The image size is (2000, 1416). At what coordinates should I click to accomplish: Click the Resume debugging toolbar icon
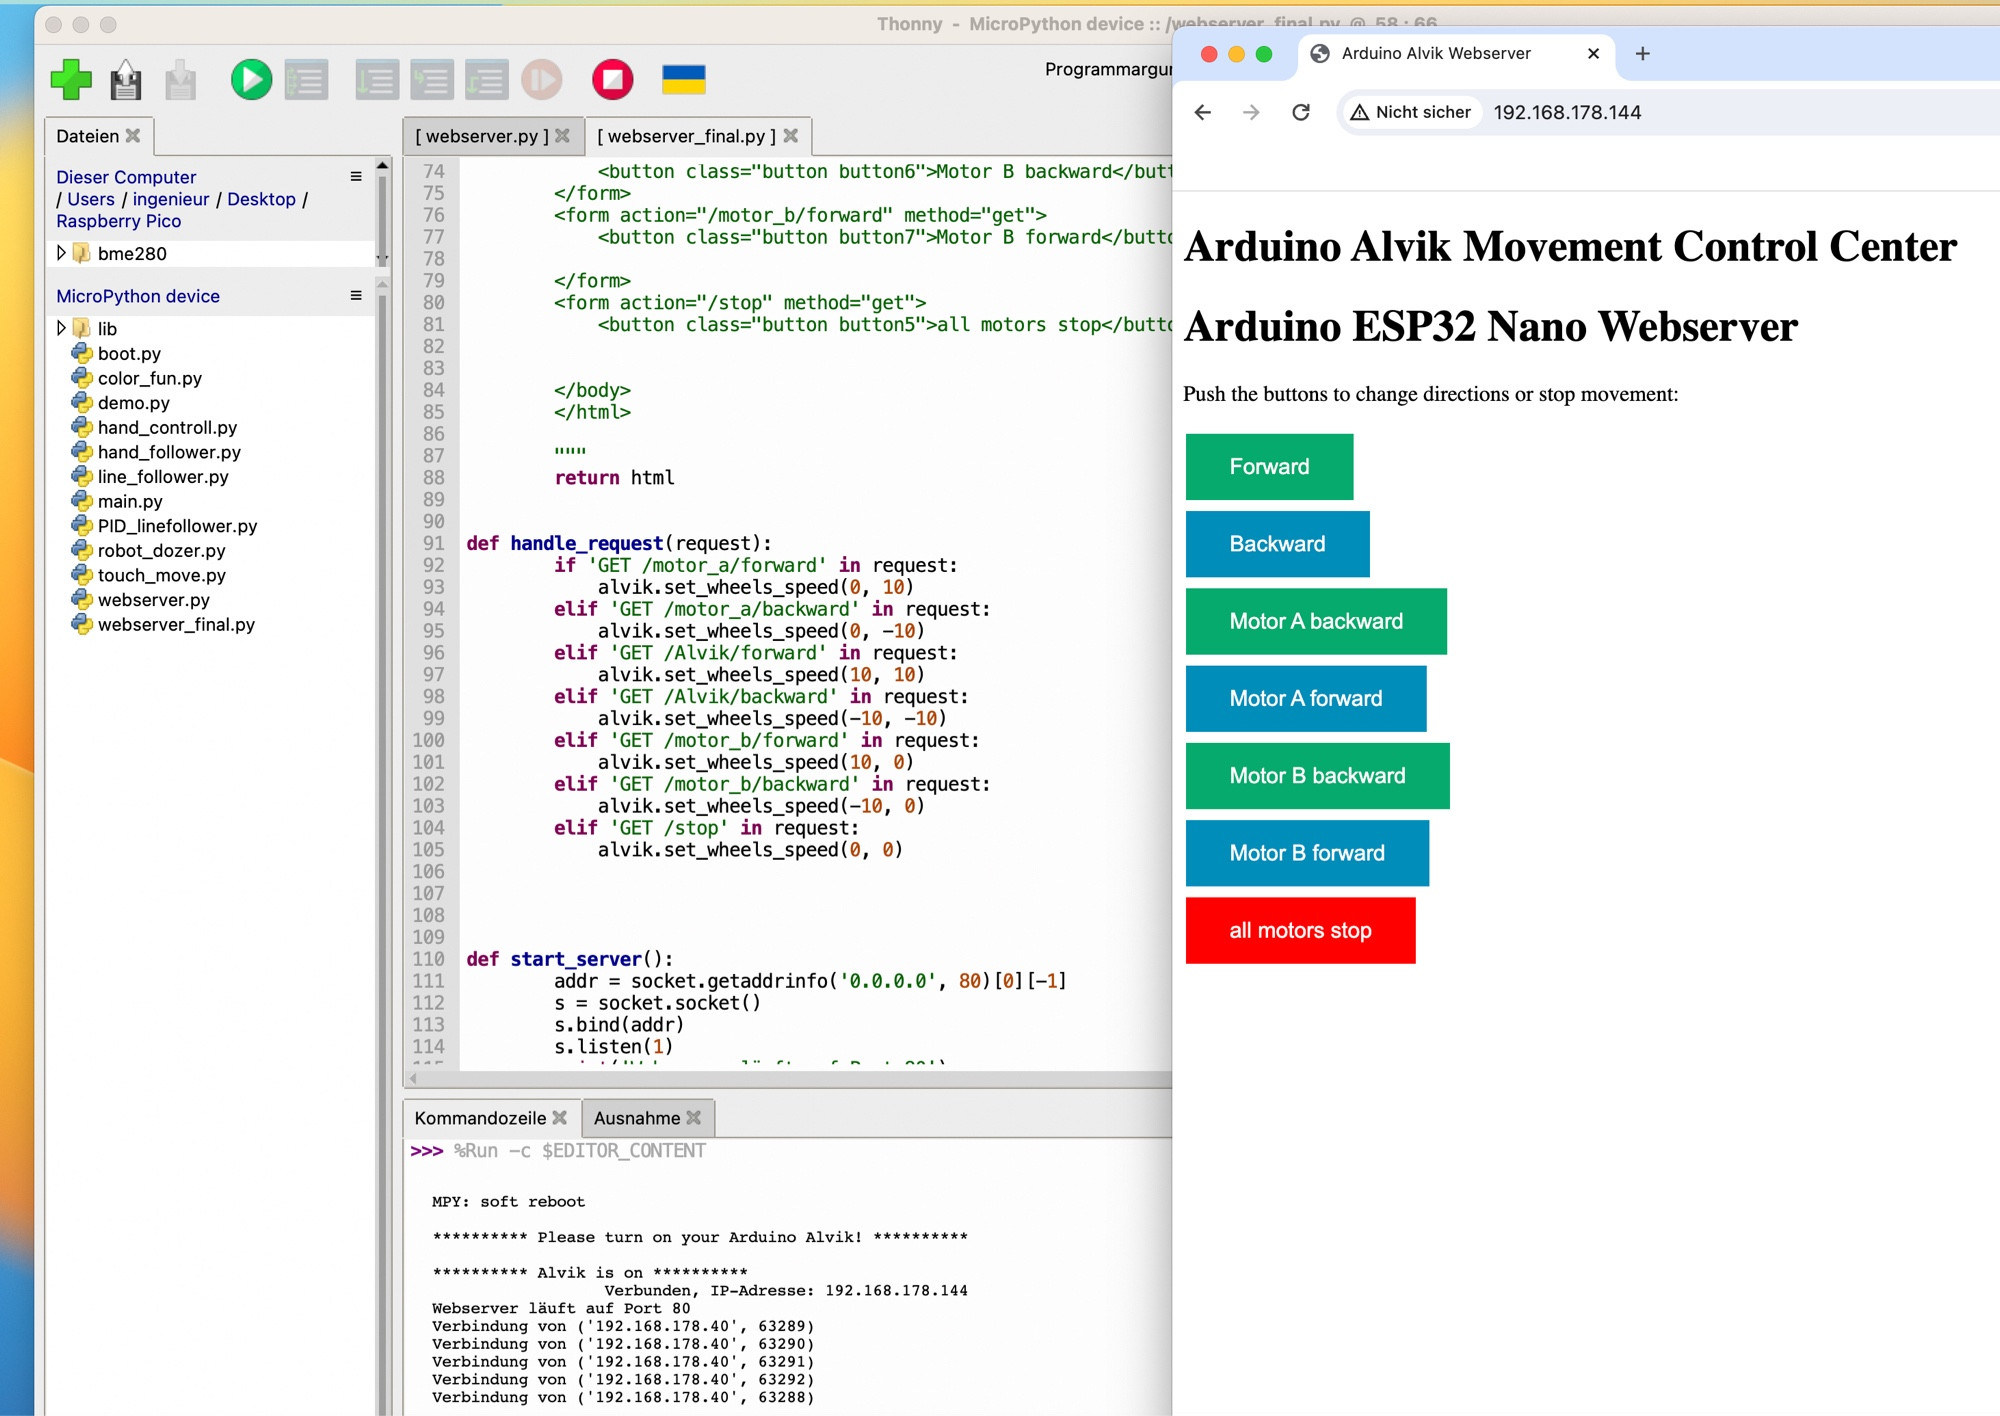click(x=542, y=80)
